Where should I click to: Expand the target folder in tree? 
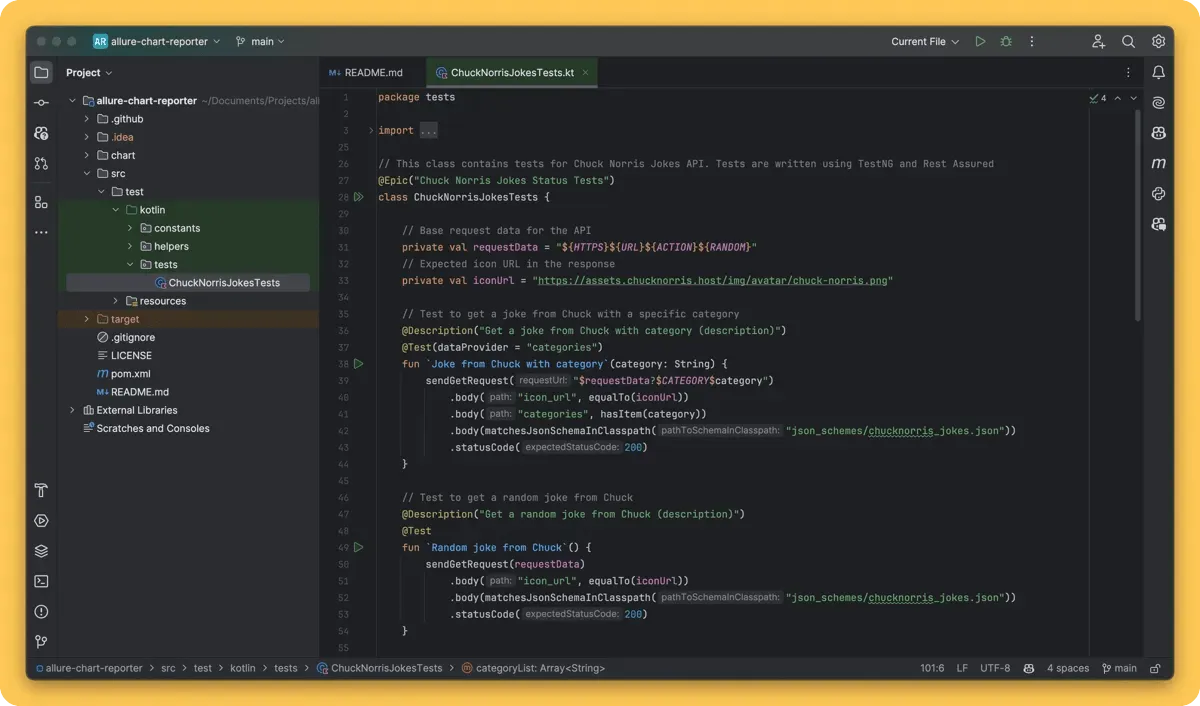point(87,319)
